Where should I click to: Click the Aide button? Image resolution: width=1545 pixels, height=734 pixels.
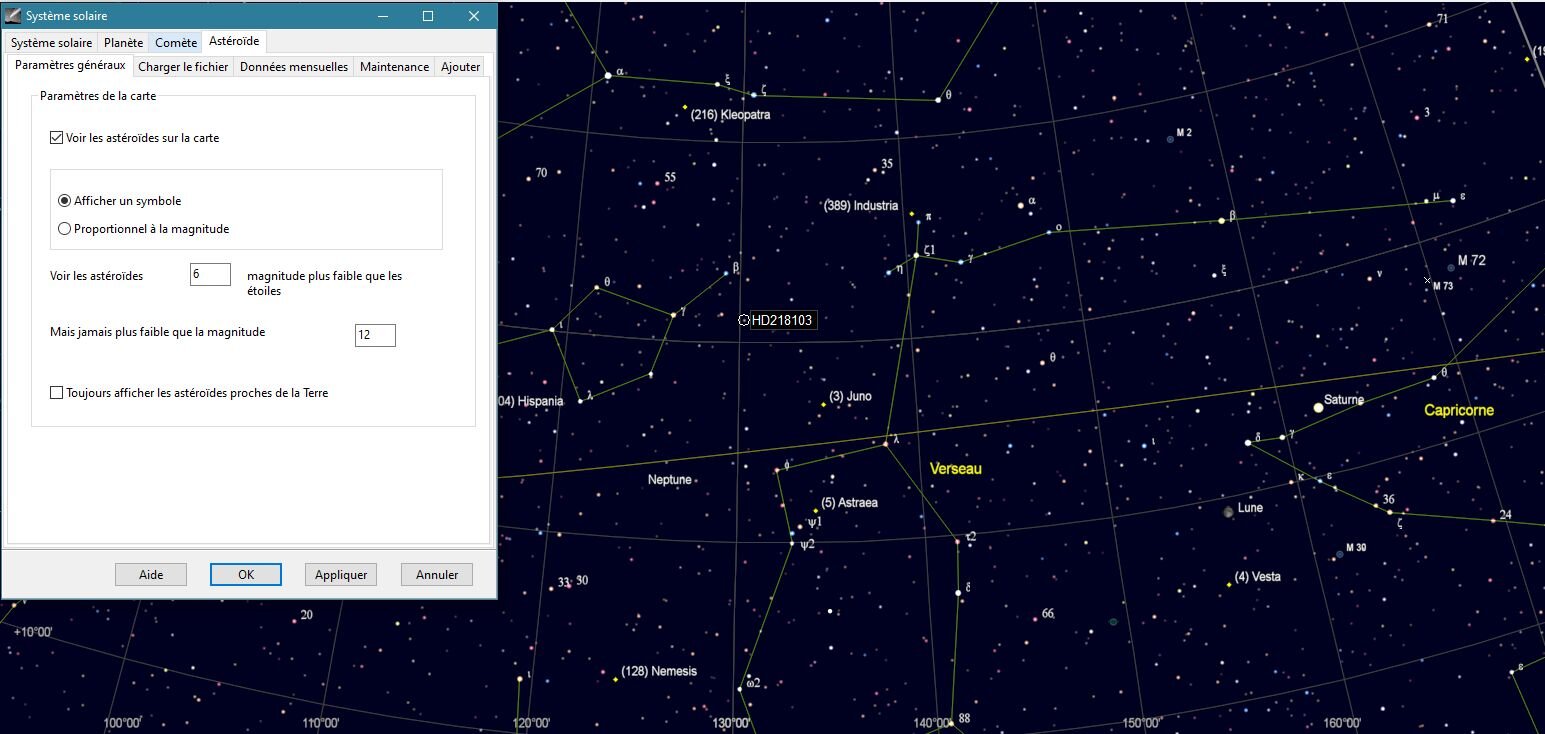point(150,574)
